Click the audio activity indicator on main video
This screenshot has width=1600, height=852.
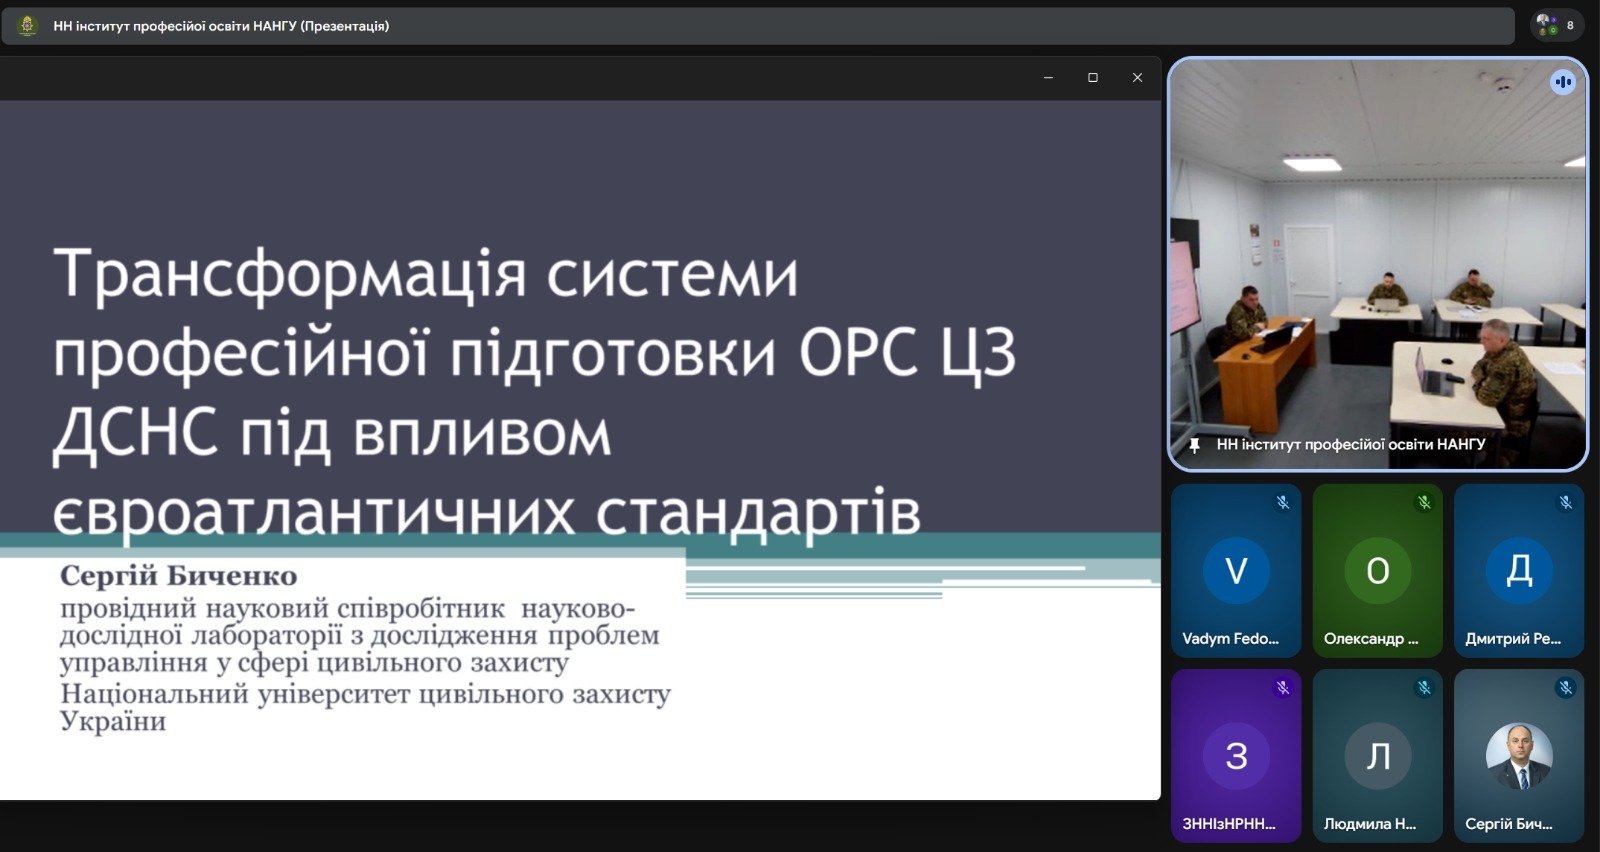[1562, 82]
